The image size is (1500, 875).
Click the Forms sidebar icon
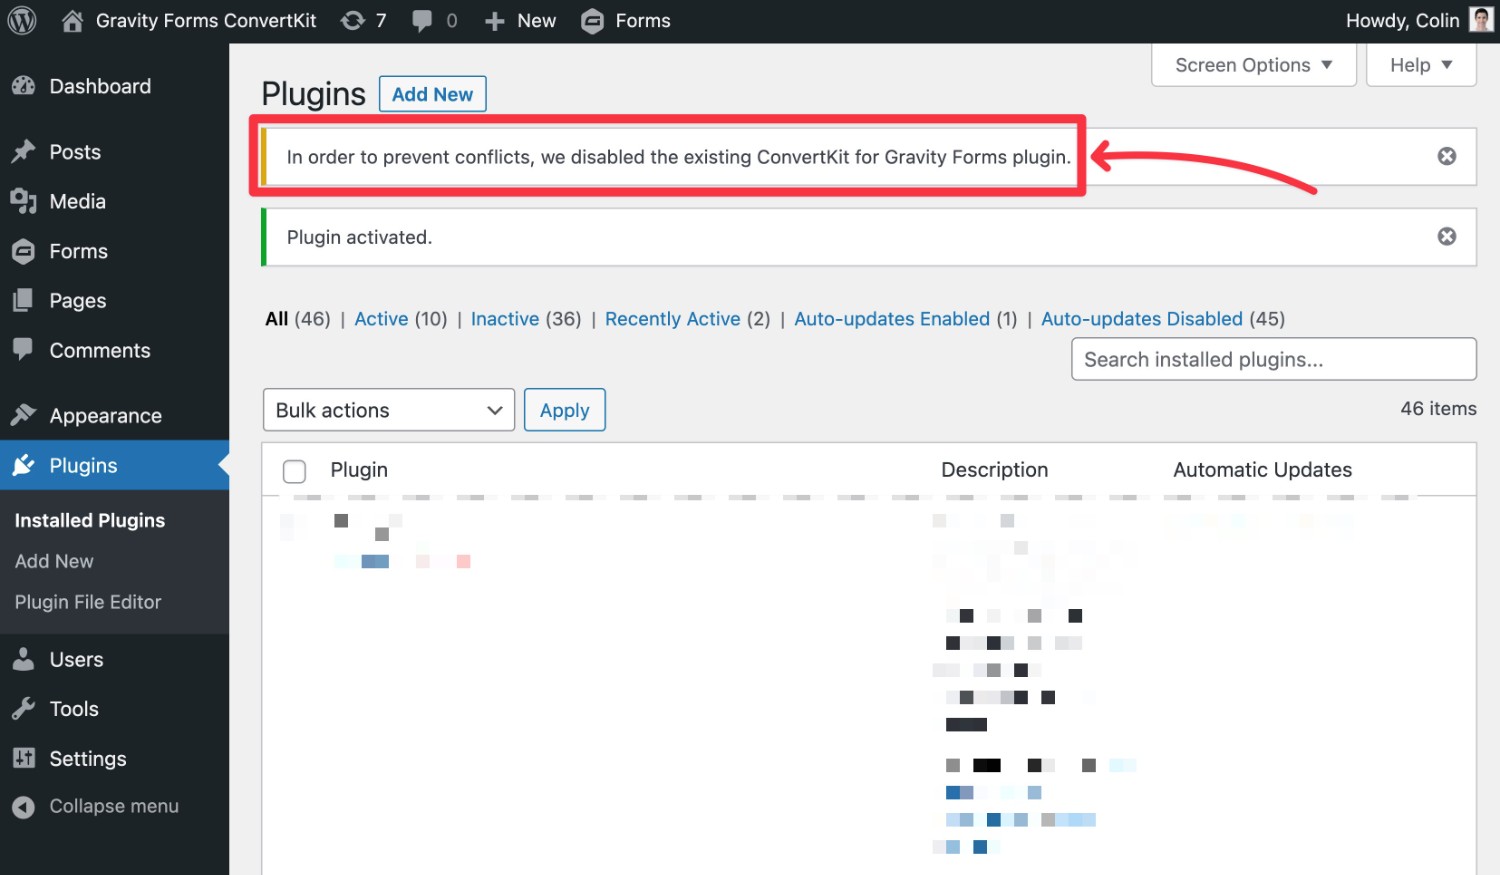pyautogui.click(x=24, y=251)
